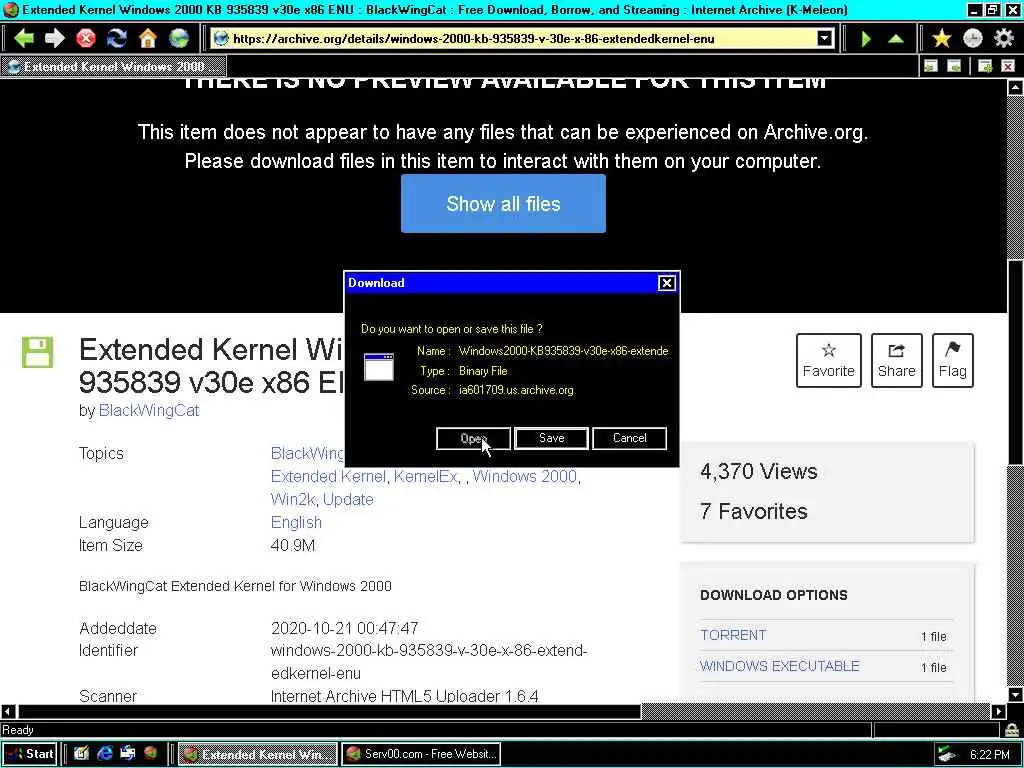Click the vertical scrollbar down arrow
The image size is (1024, 768).
pyautogui.click(x=1016, y=694)
